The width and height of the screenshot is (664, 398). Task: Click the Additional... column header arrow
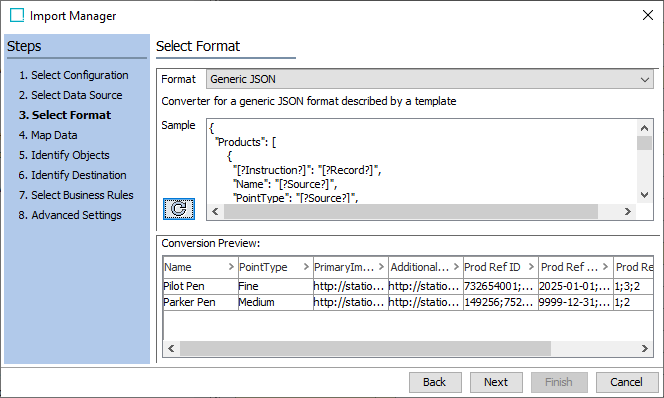coord(456,267)
